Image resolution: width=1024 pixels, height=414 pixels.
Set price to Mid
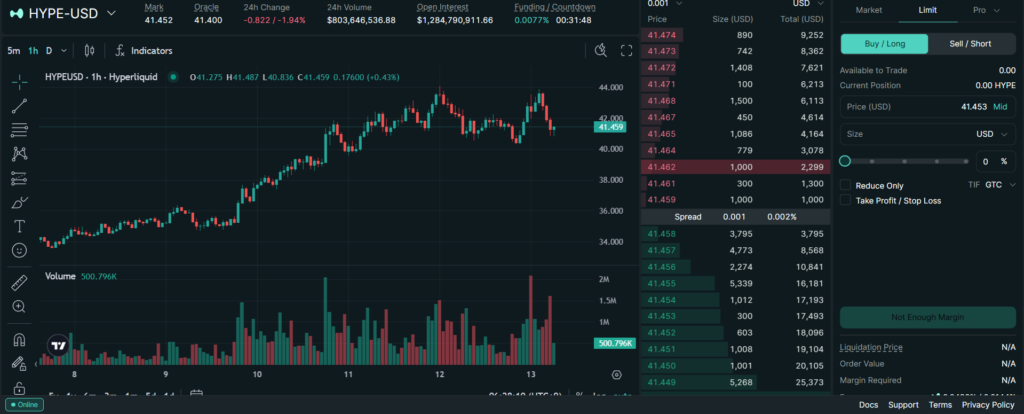coord(1000,106)
